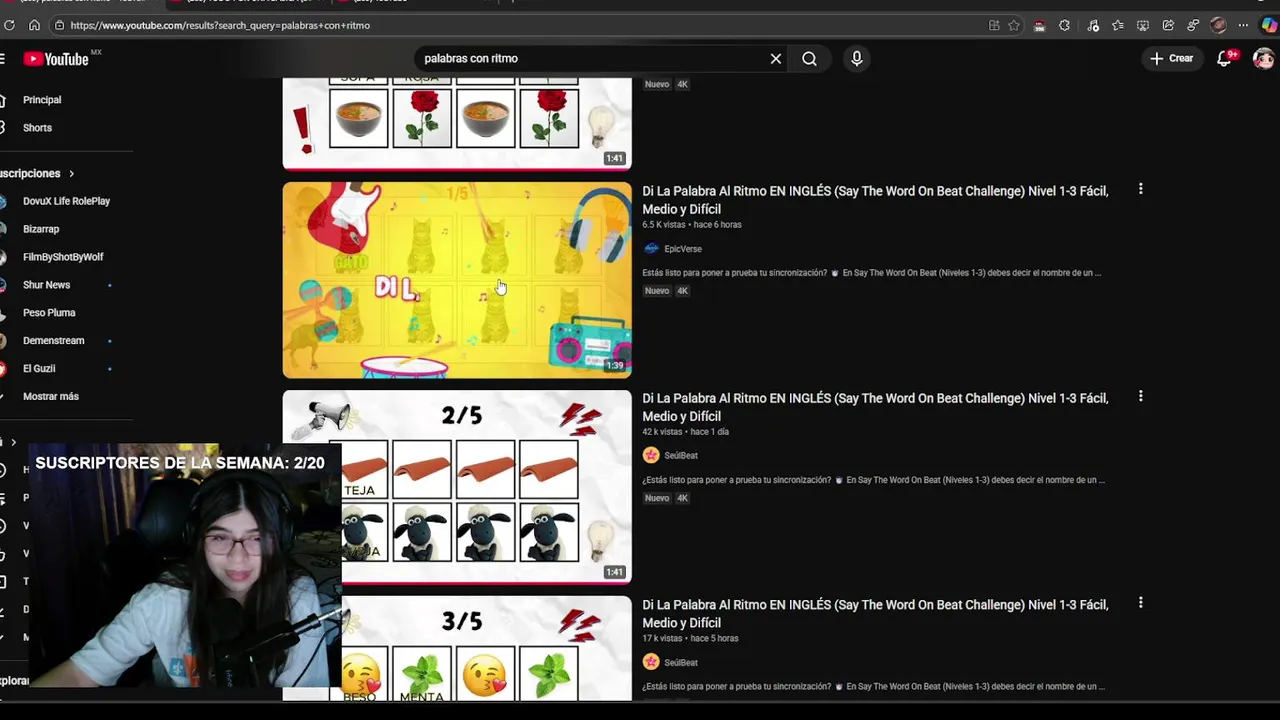
Task: Play the yellow cats thumbnail lasting 1:39
Action: (457, 280)
